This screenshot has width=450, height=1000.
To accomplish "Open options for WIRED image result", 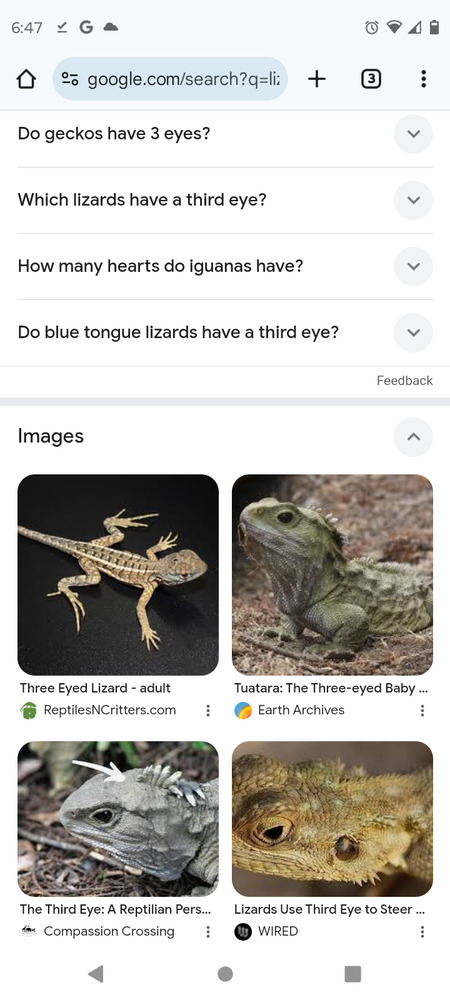I will pos(422,932).
